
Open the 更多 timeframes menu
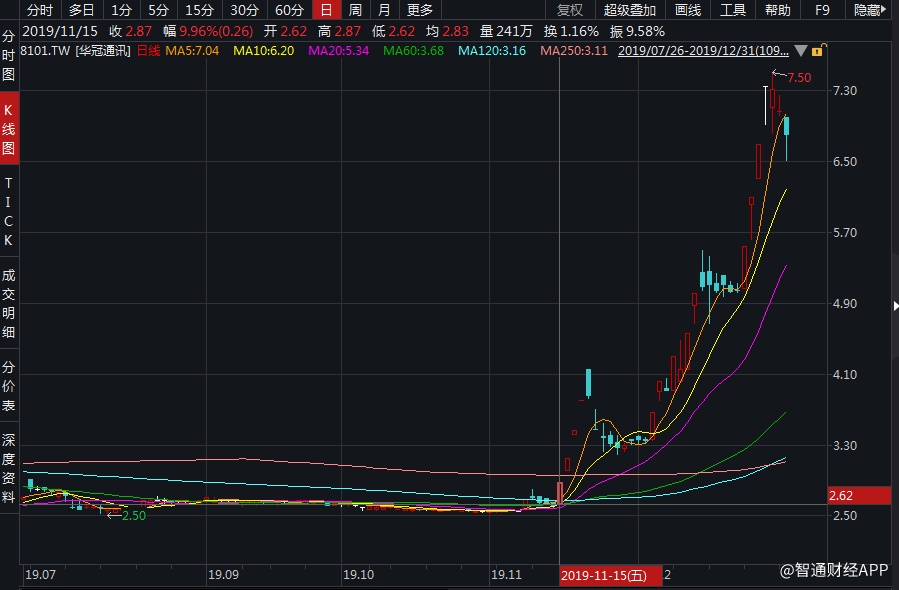[420, 10]
